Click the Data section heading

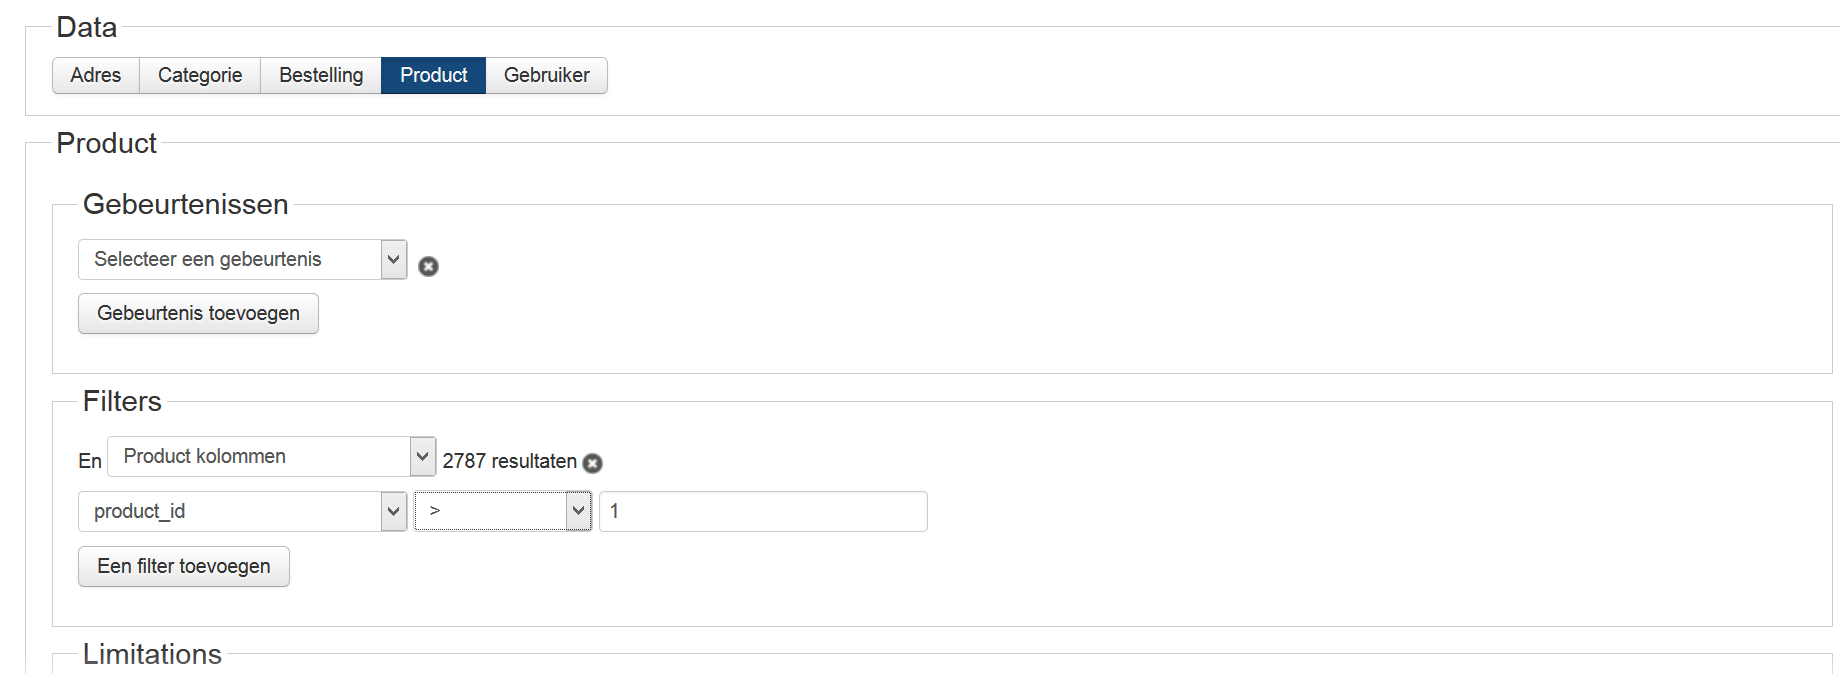click(87, 28)
